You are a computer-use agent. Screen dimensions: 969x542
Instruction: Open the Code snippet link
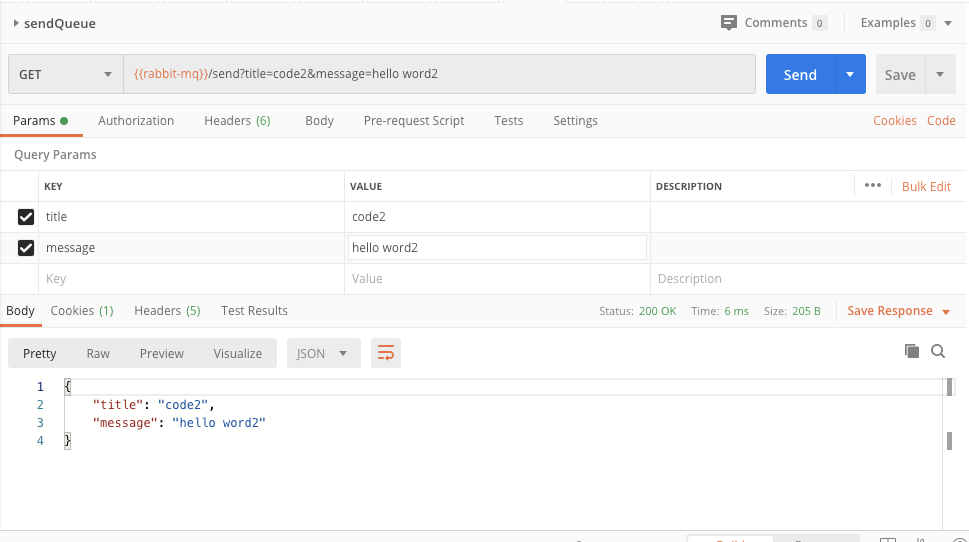(941, 121)
